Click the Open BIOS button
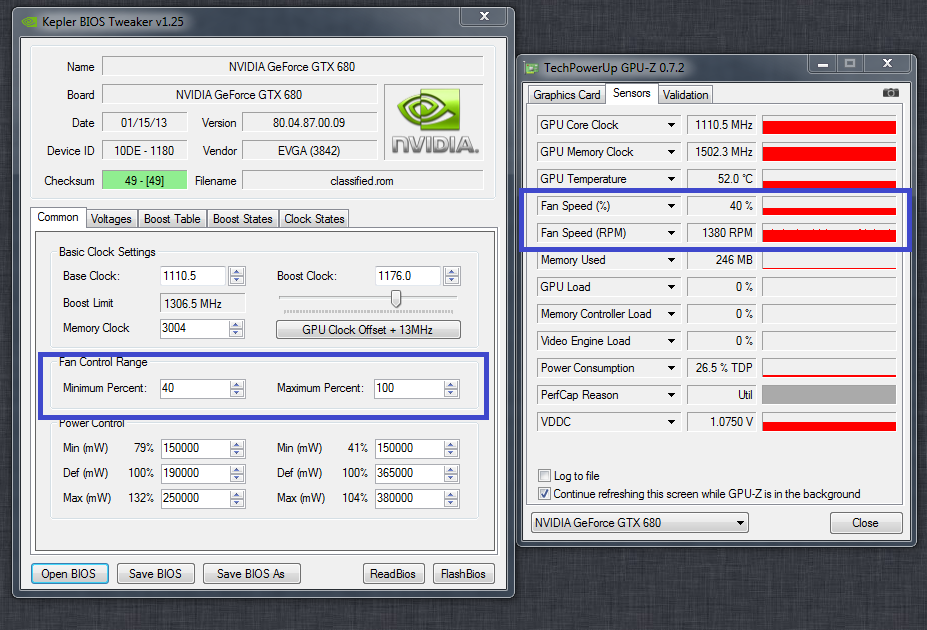Viewport: 927px width, 630px height. pyautogui.click(x=69, y=573)
